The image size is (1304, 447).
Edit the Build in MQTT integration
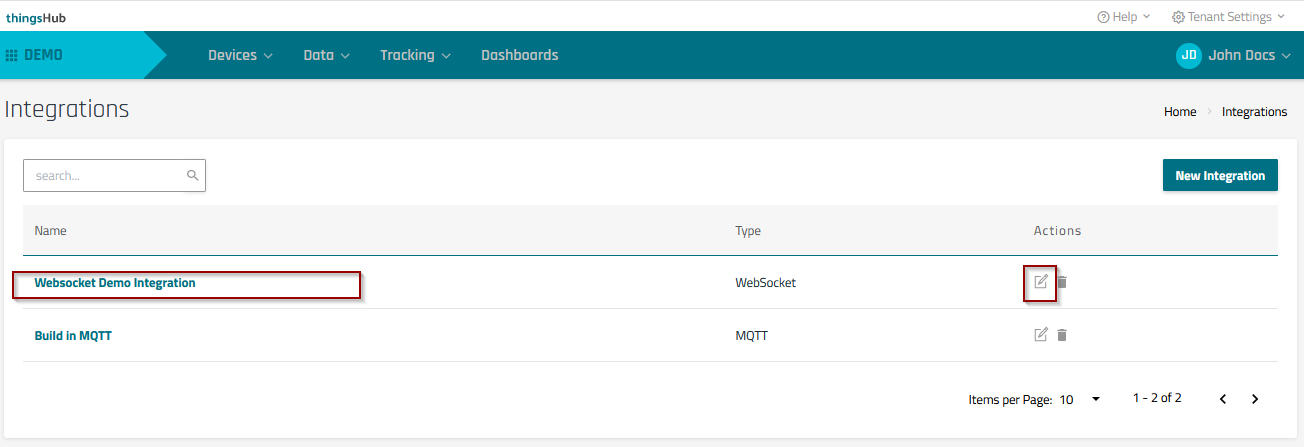[1041, 335]
